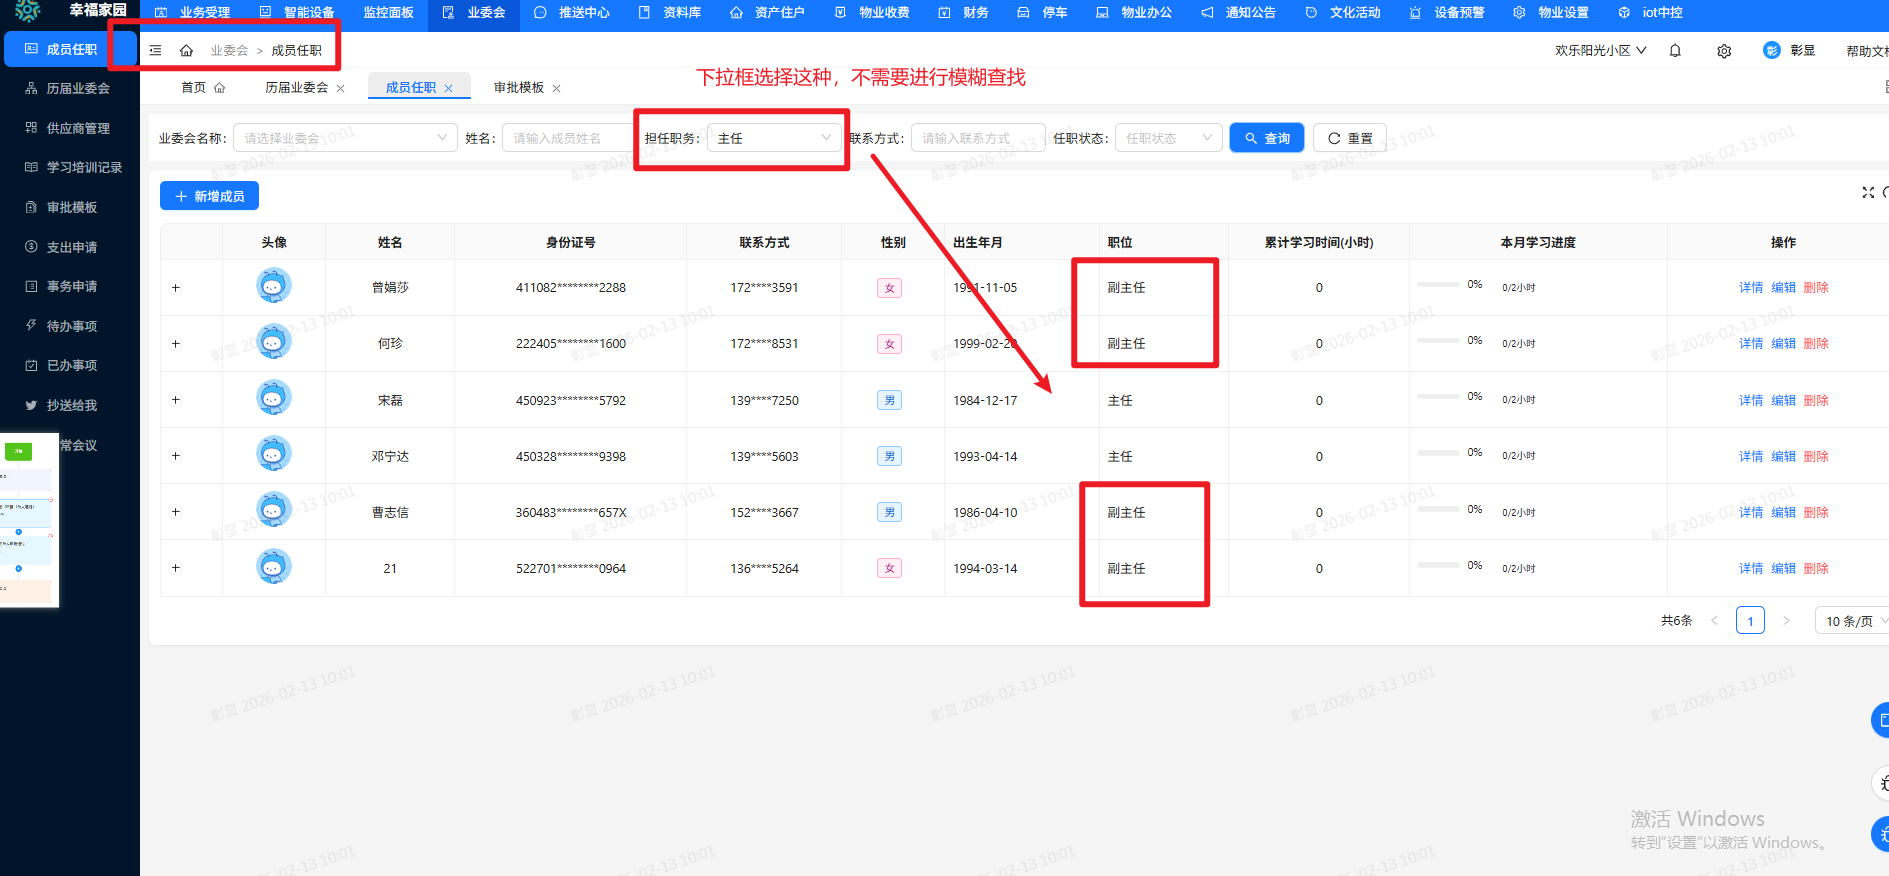Viewport: 1889px width, 876px height.
Task: Click the 姓名 input field
Action: (568, 138)
